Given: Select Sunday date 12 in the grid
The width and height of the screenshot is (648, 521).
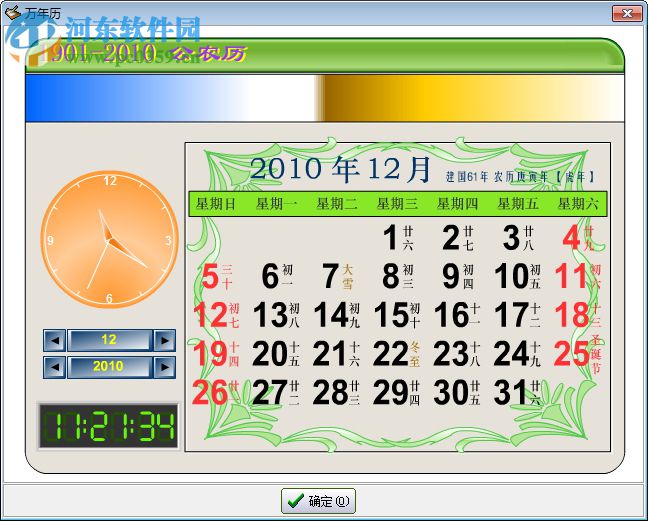Looking at the screenshot, I should [x=216, y=315].
